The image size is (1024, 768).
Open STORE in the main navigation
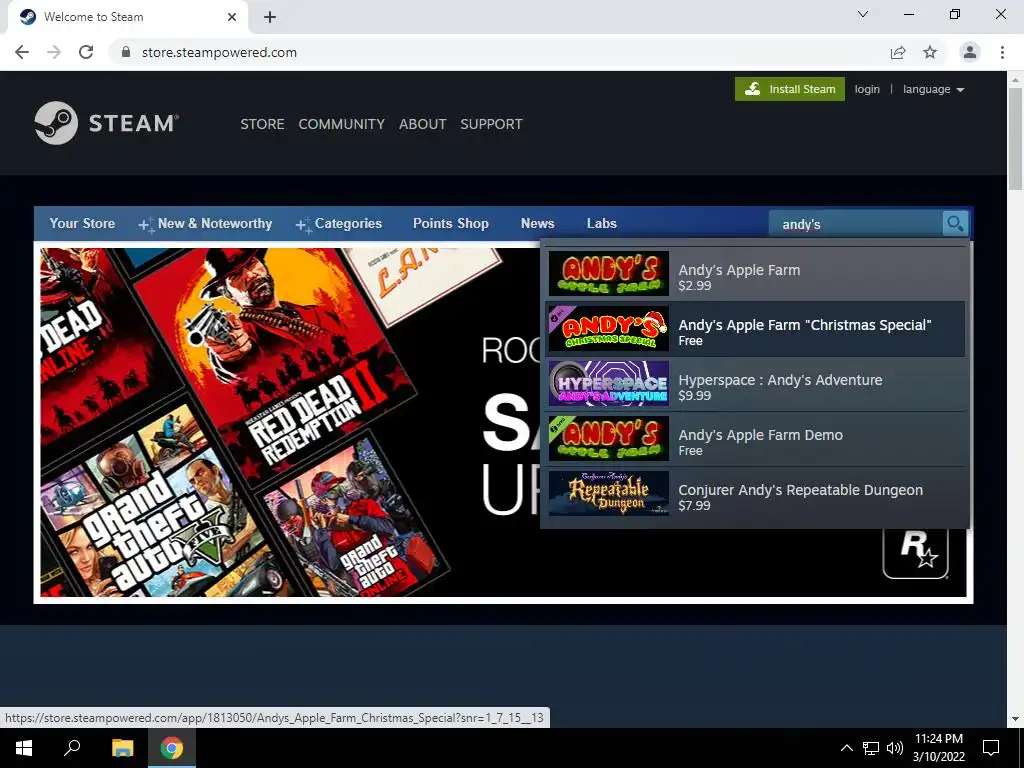click(262, 124)
